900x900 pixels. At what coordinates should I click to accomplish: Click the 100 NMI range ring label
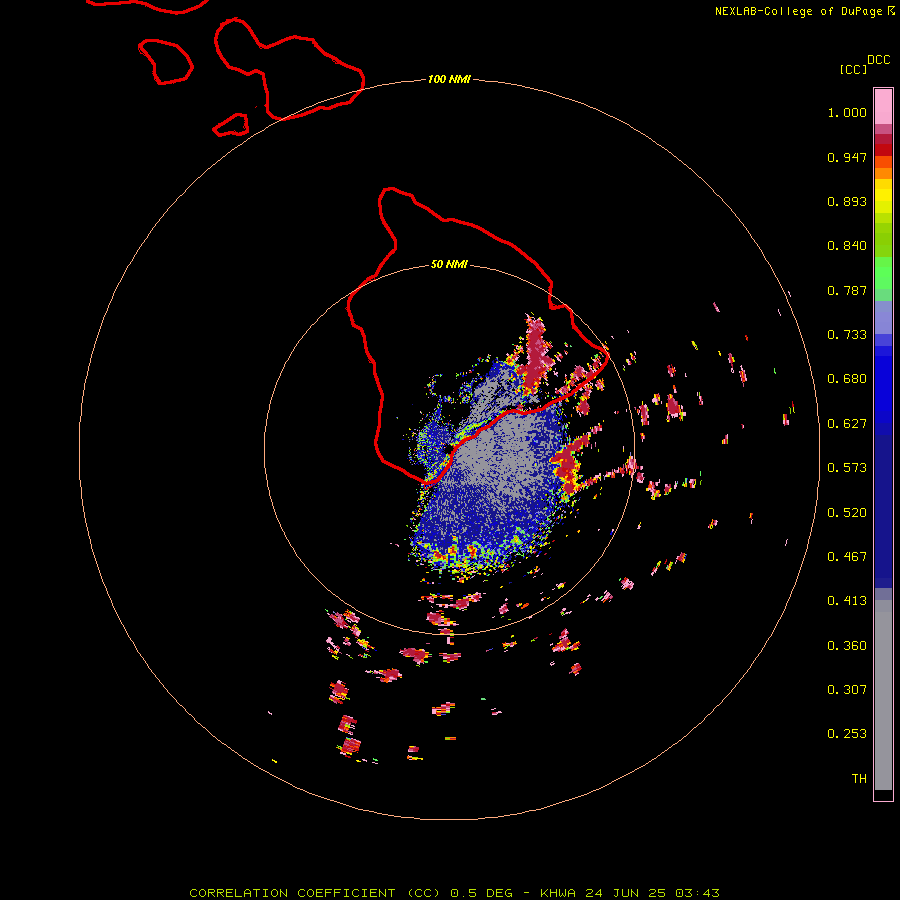tap(449, 79)
